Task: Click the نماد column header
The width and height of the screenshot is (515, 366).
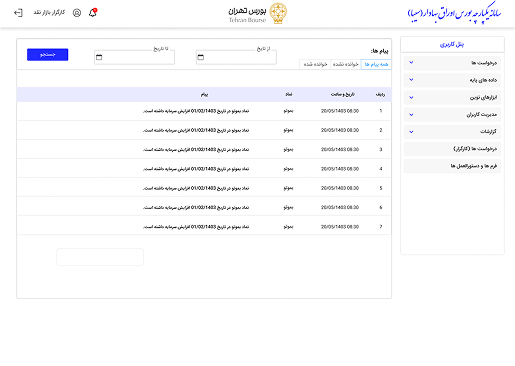Action: click(x=289, y=95)
